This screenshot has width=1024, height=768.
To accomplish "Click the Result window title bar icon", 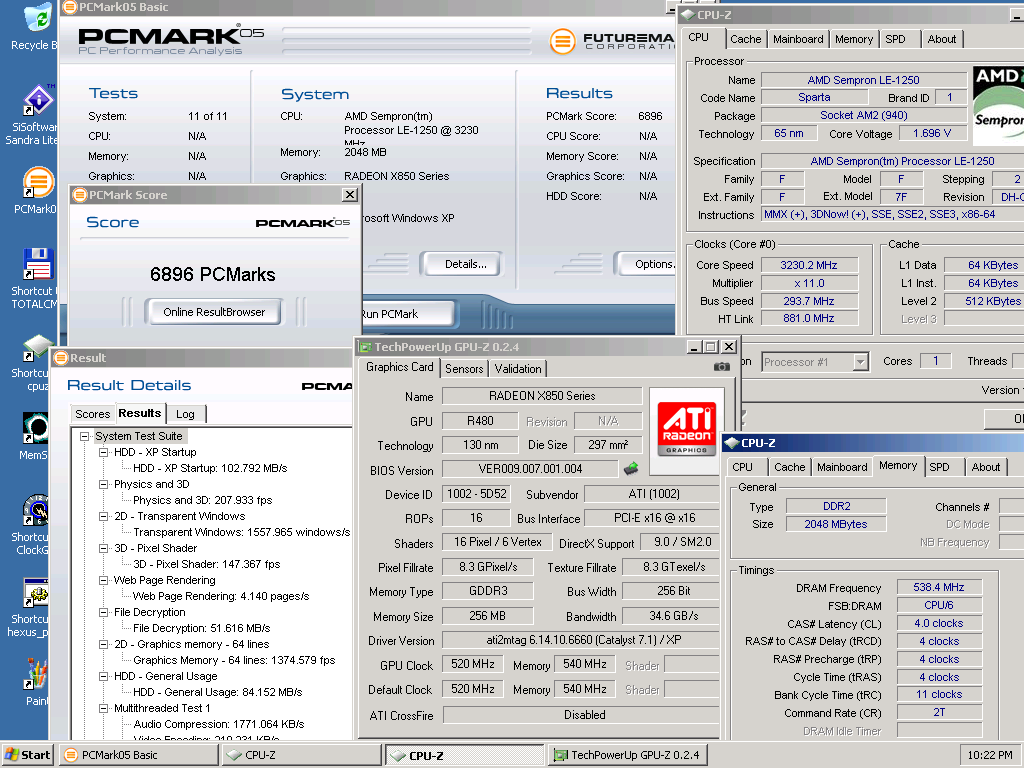I will 61,358.
